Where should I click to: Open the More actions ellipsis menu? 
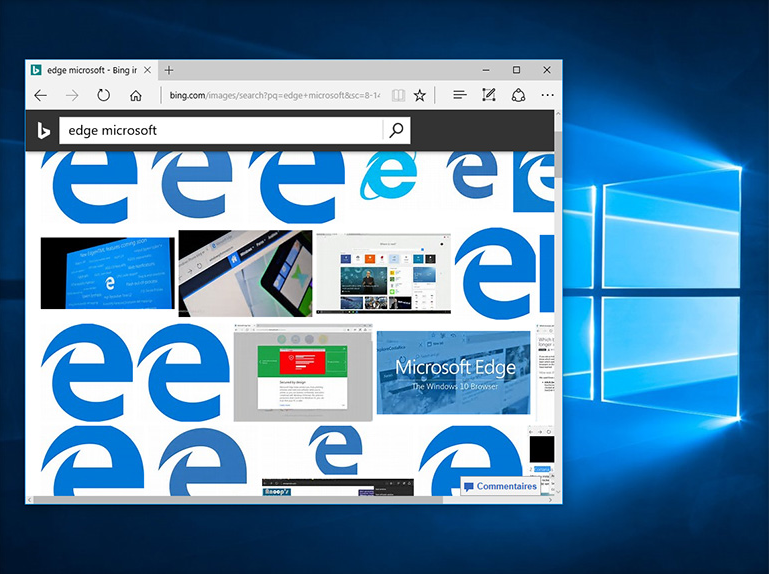[546, 96]
